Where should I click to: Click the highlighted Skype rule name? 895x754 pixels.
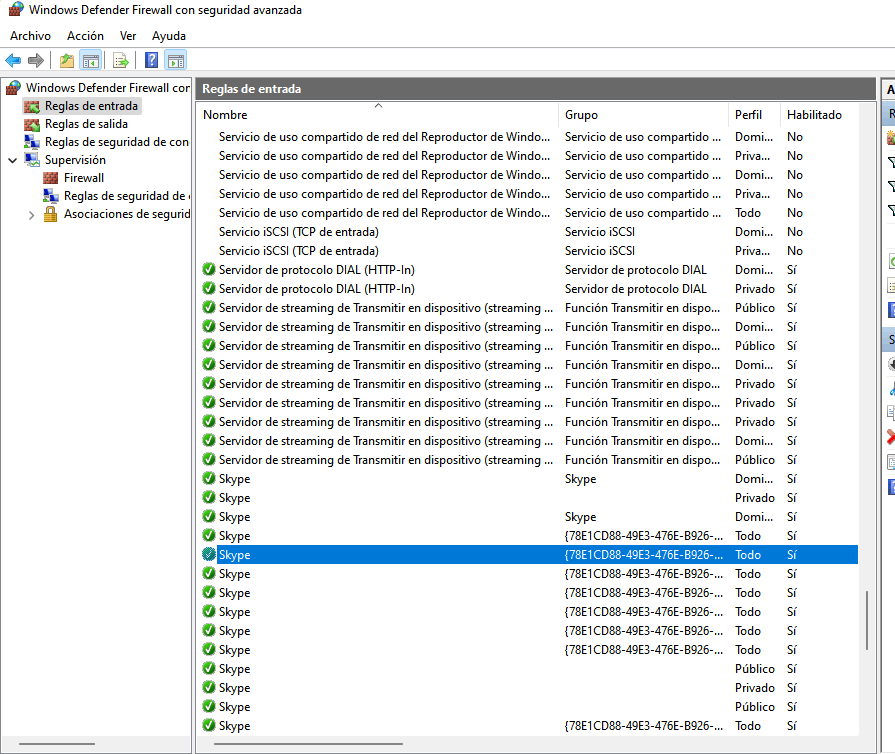pos(235,555)
